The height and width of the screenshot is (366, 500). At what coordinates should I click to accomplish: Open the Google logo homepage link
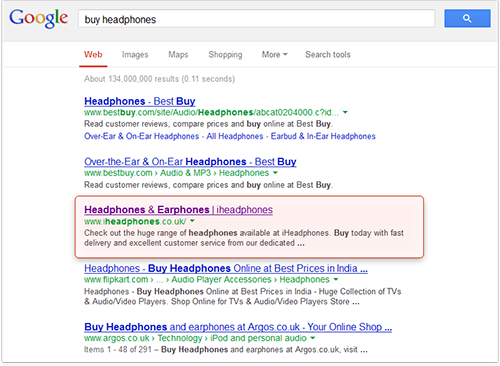click(38, 18)
